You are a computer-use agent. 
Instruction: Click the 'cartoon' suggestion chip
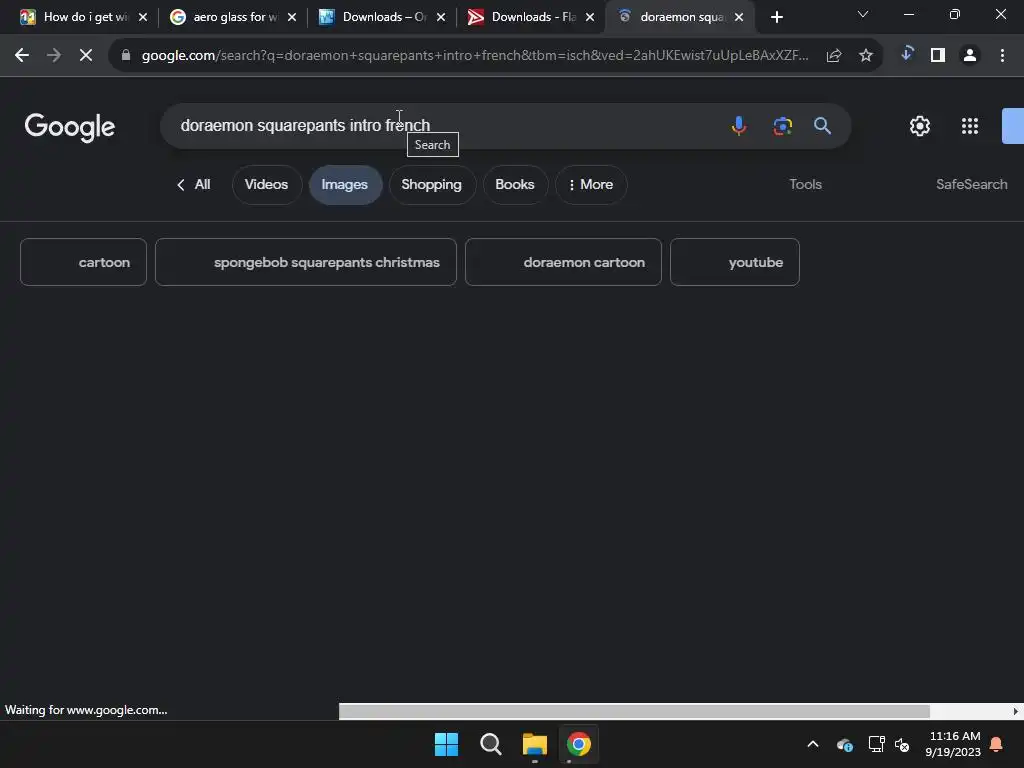(x=84, y=262)
